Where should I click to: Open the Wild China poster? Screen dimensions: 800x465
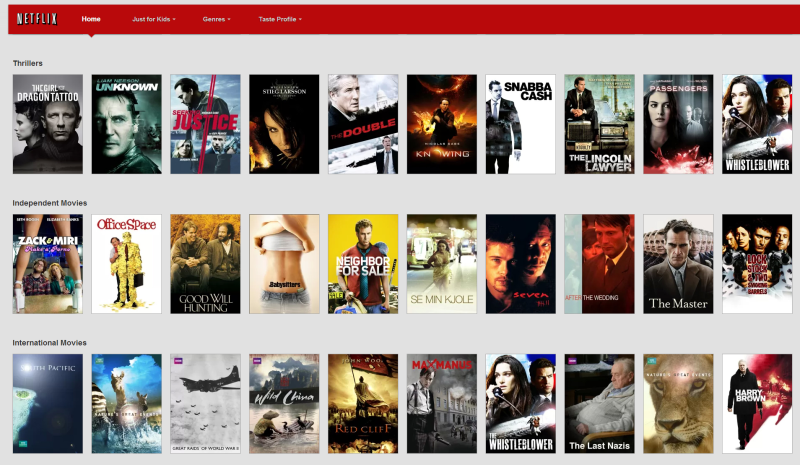(x=284, y=404)
